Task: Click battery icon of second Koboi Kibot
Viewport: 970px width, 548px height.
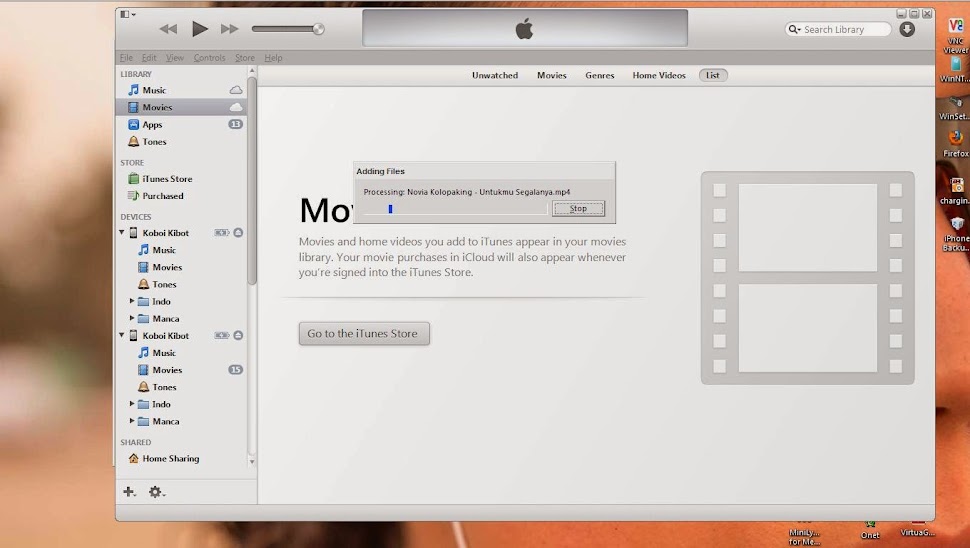Action: pyautogui.click(x=221, y=335)
